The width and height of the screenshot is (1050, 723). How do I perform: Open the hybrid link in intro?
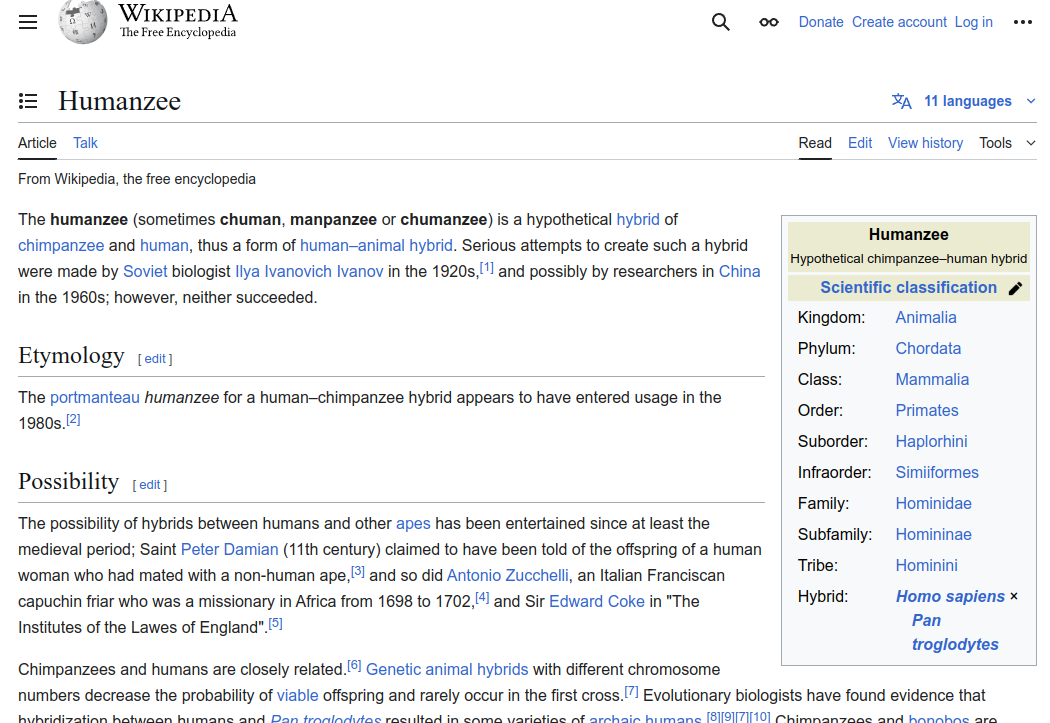click(x=638, y=220)
